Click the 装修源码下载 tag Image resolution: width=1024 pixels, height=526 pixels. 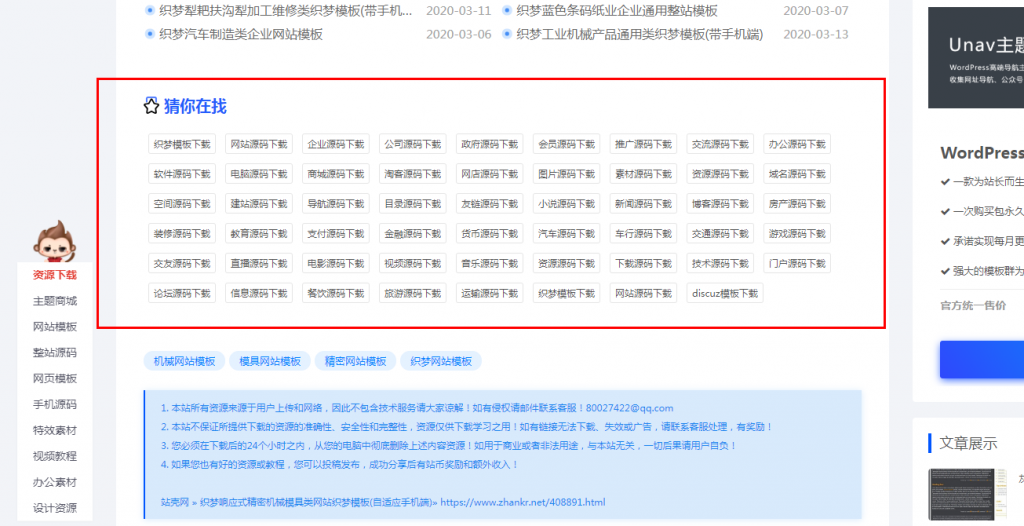[x=182, y=234]
